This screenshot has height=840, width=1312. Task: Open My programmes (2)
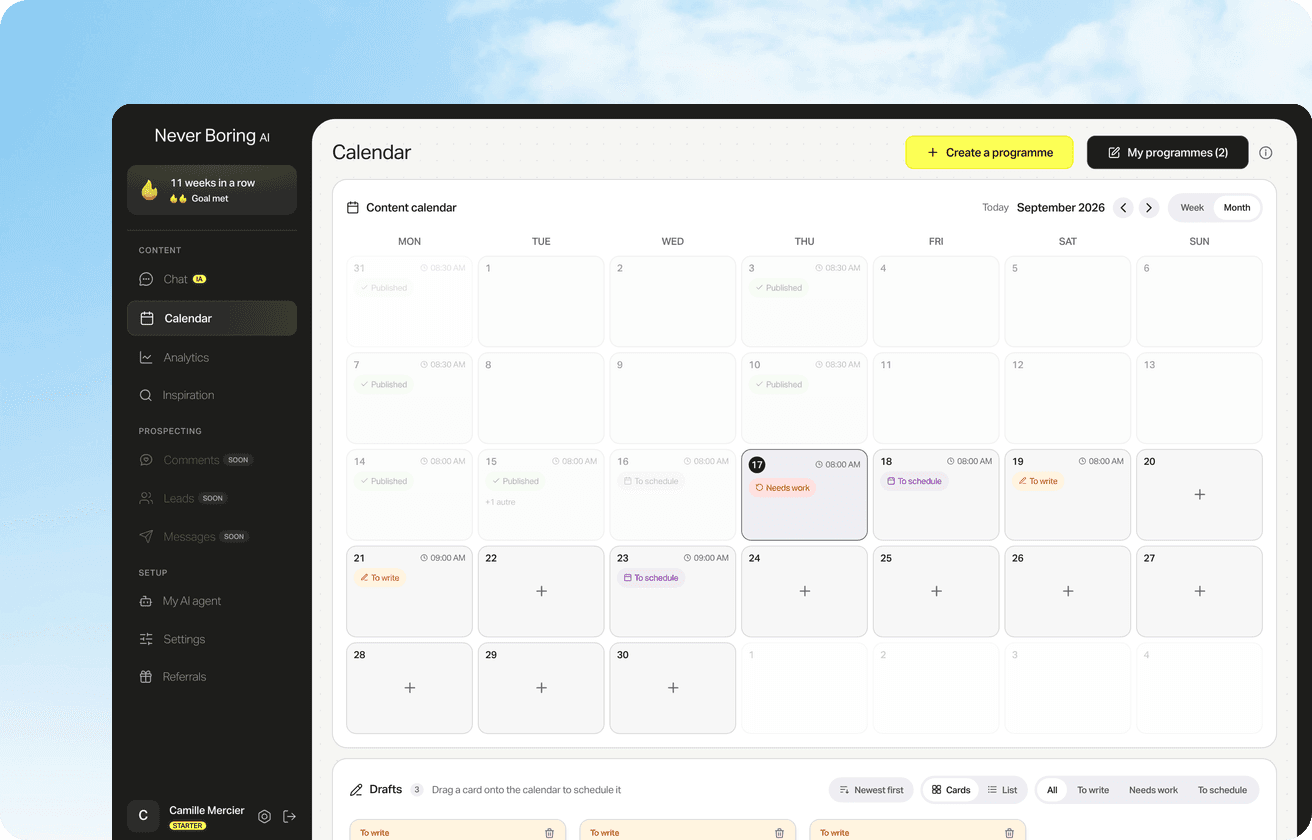[1168, 153]
